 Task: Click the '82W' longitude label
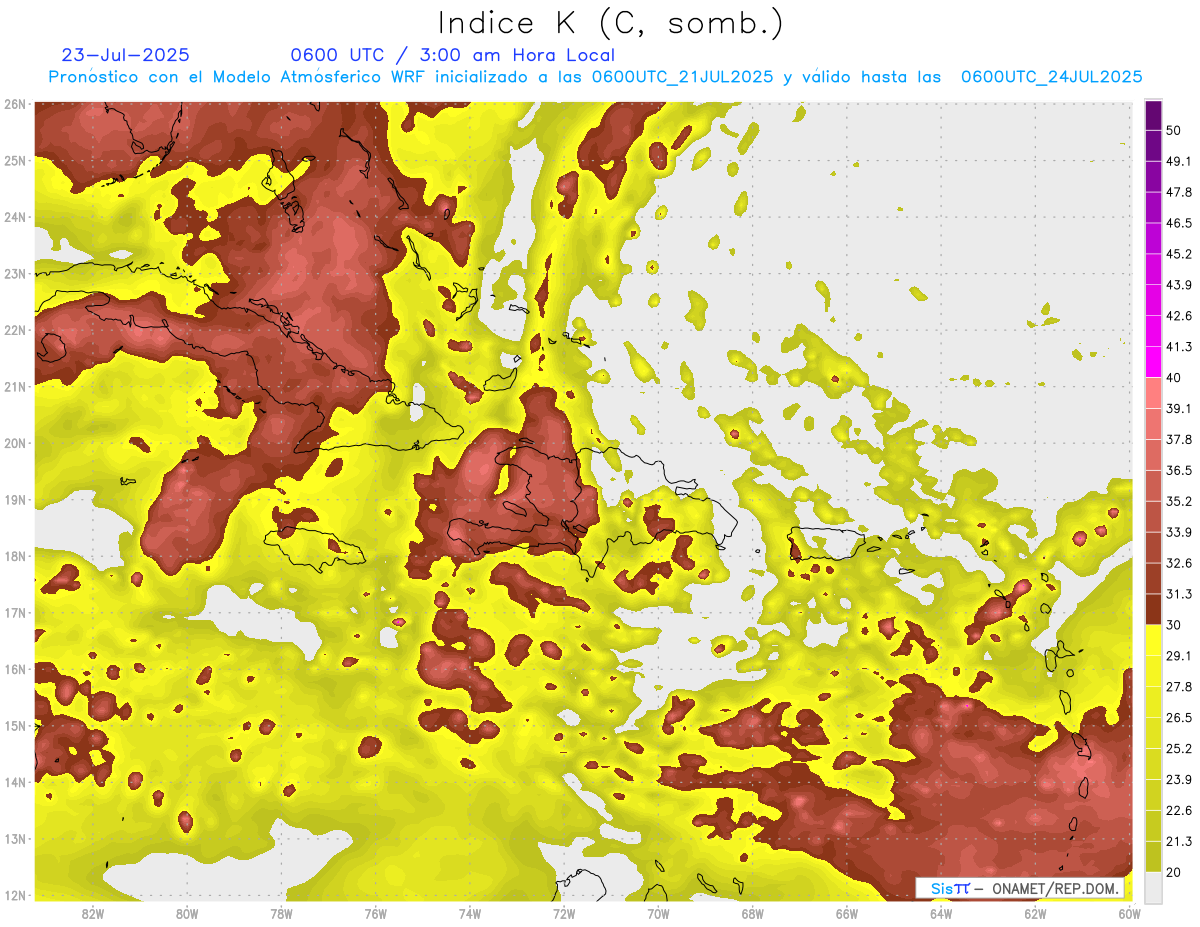tap(93, 914)
